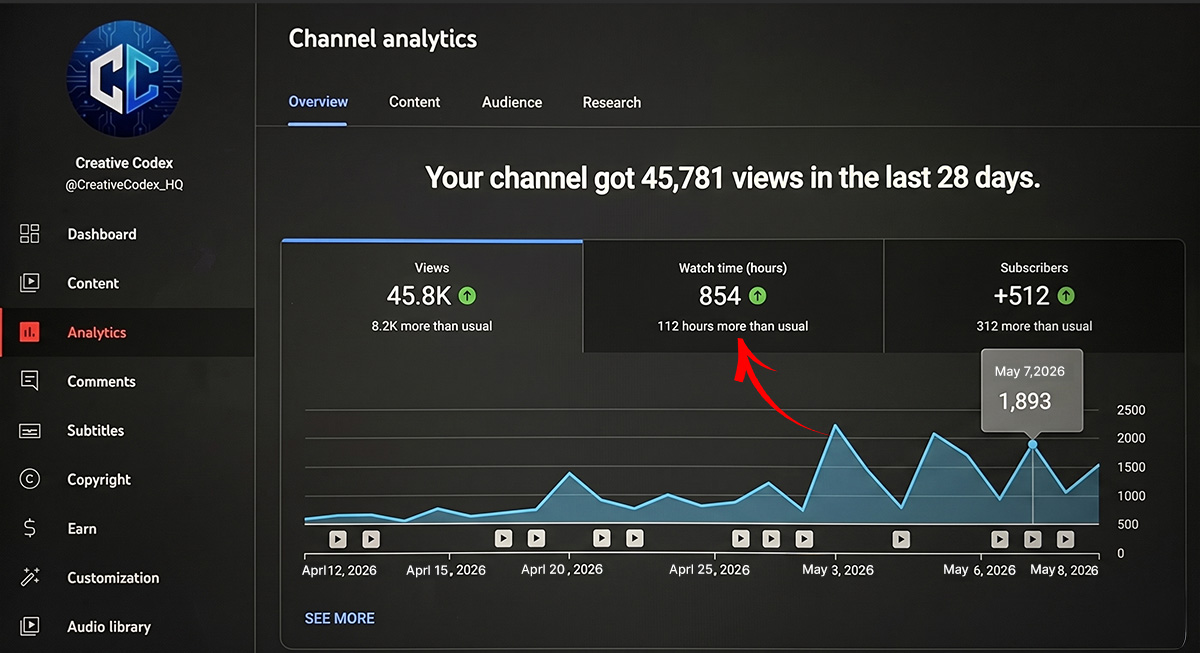This screenshot has height=653, width=1200.
Task: Open the Copyright circled-C icon
Action: point(30,479)
